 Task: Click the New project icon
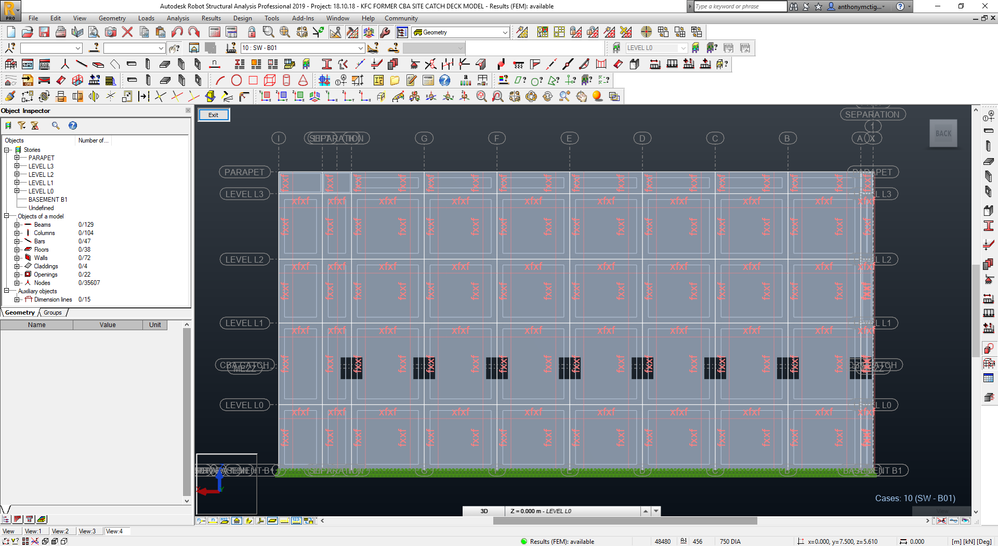[x=11, y=32]
